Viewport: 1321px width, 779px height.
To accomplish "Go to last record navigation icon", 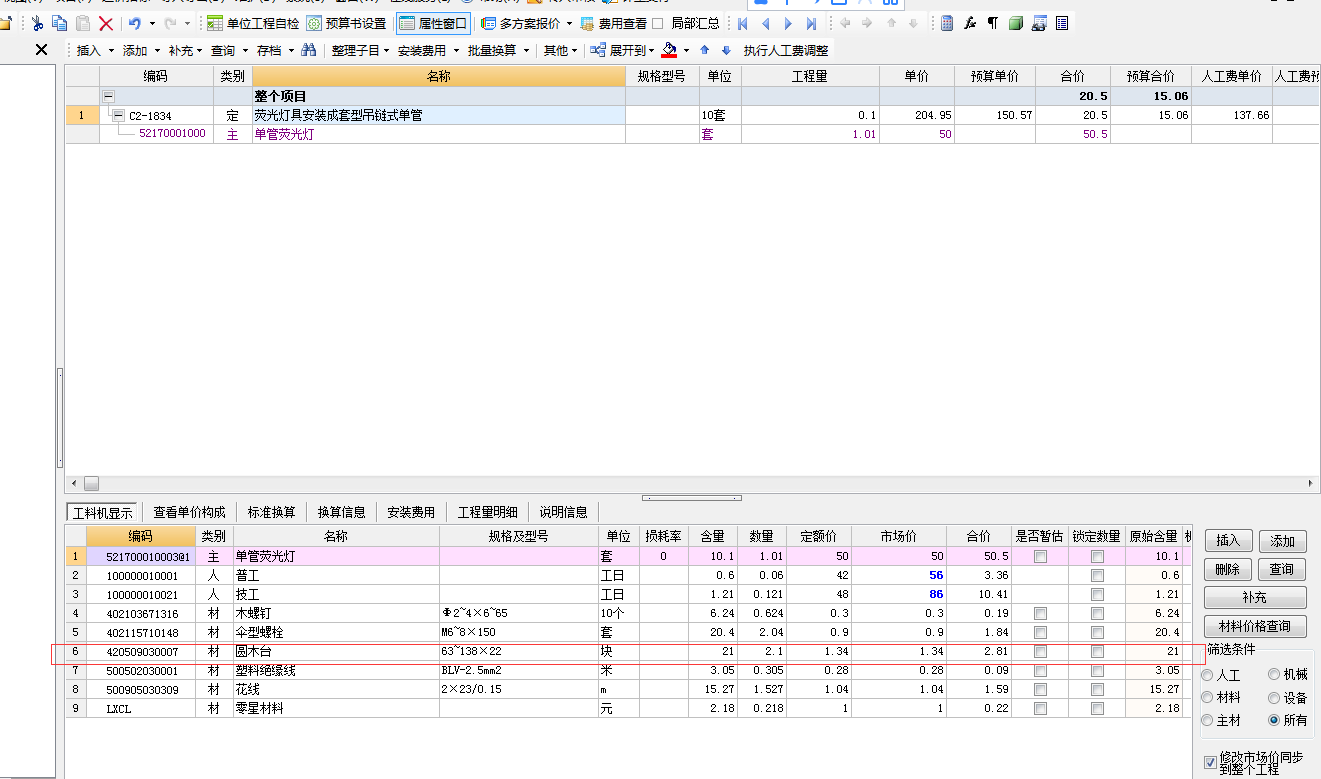I will pyautogui.click(x=811, y=23).
